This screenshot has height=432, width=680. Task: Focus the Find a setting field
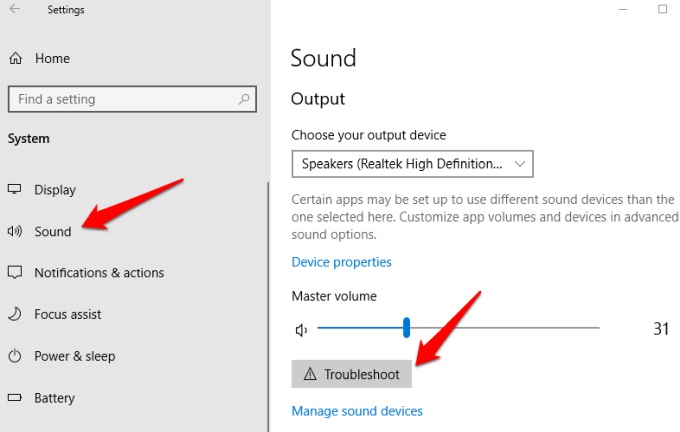tap(120, 99)
